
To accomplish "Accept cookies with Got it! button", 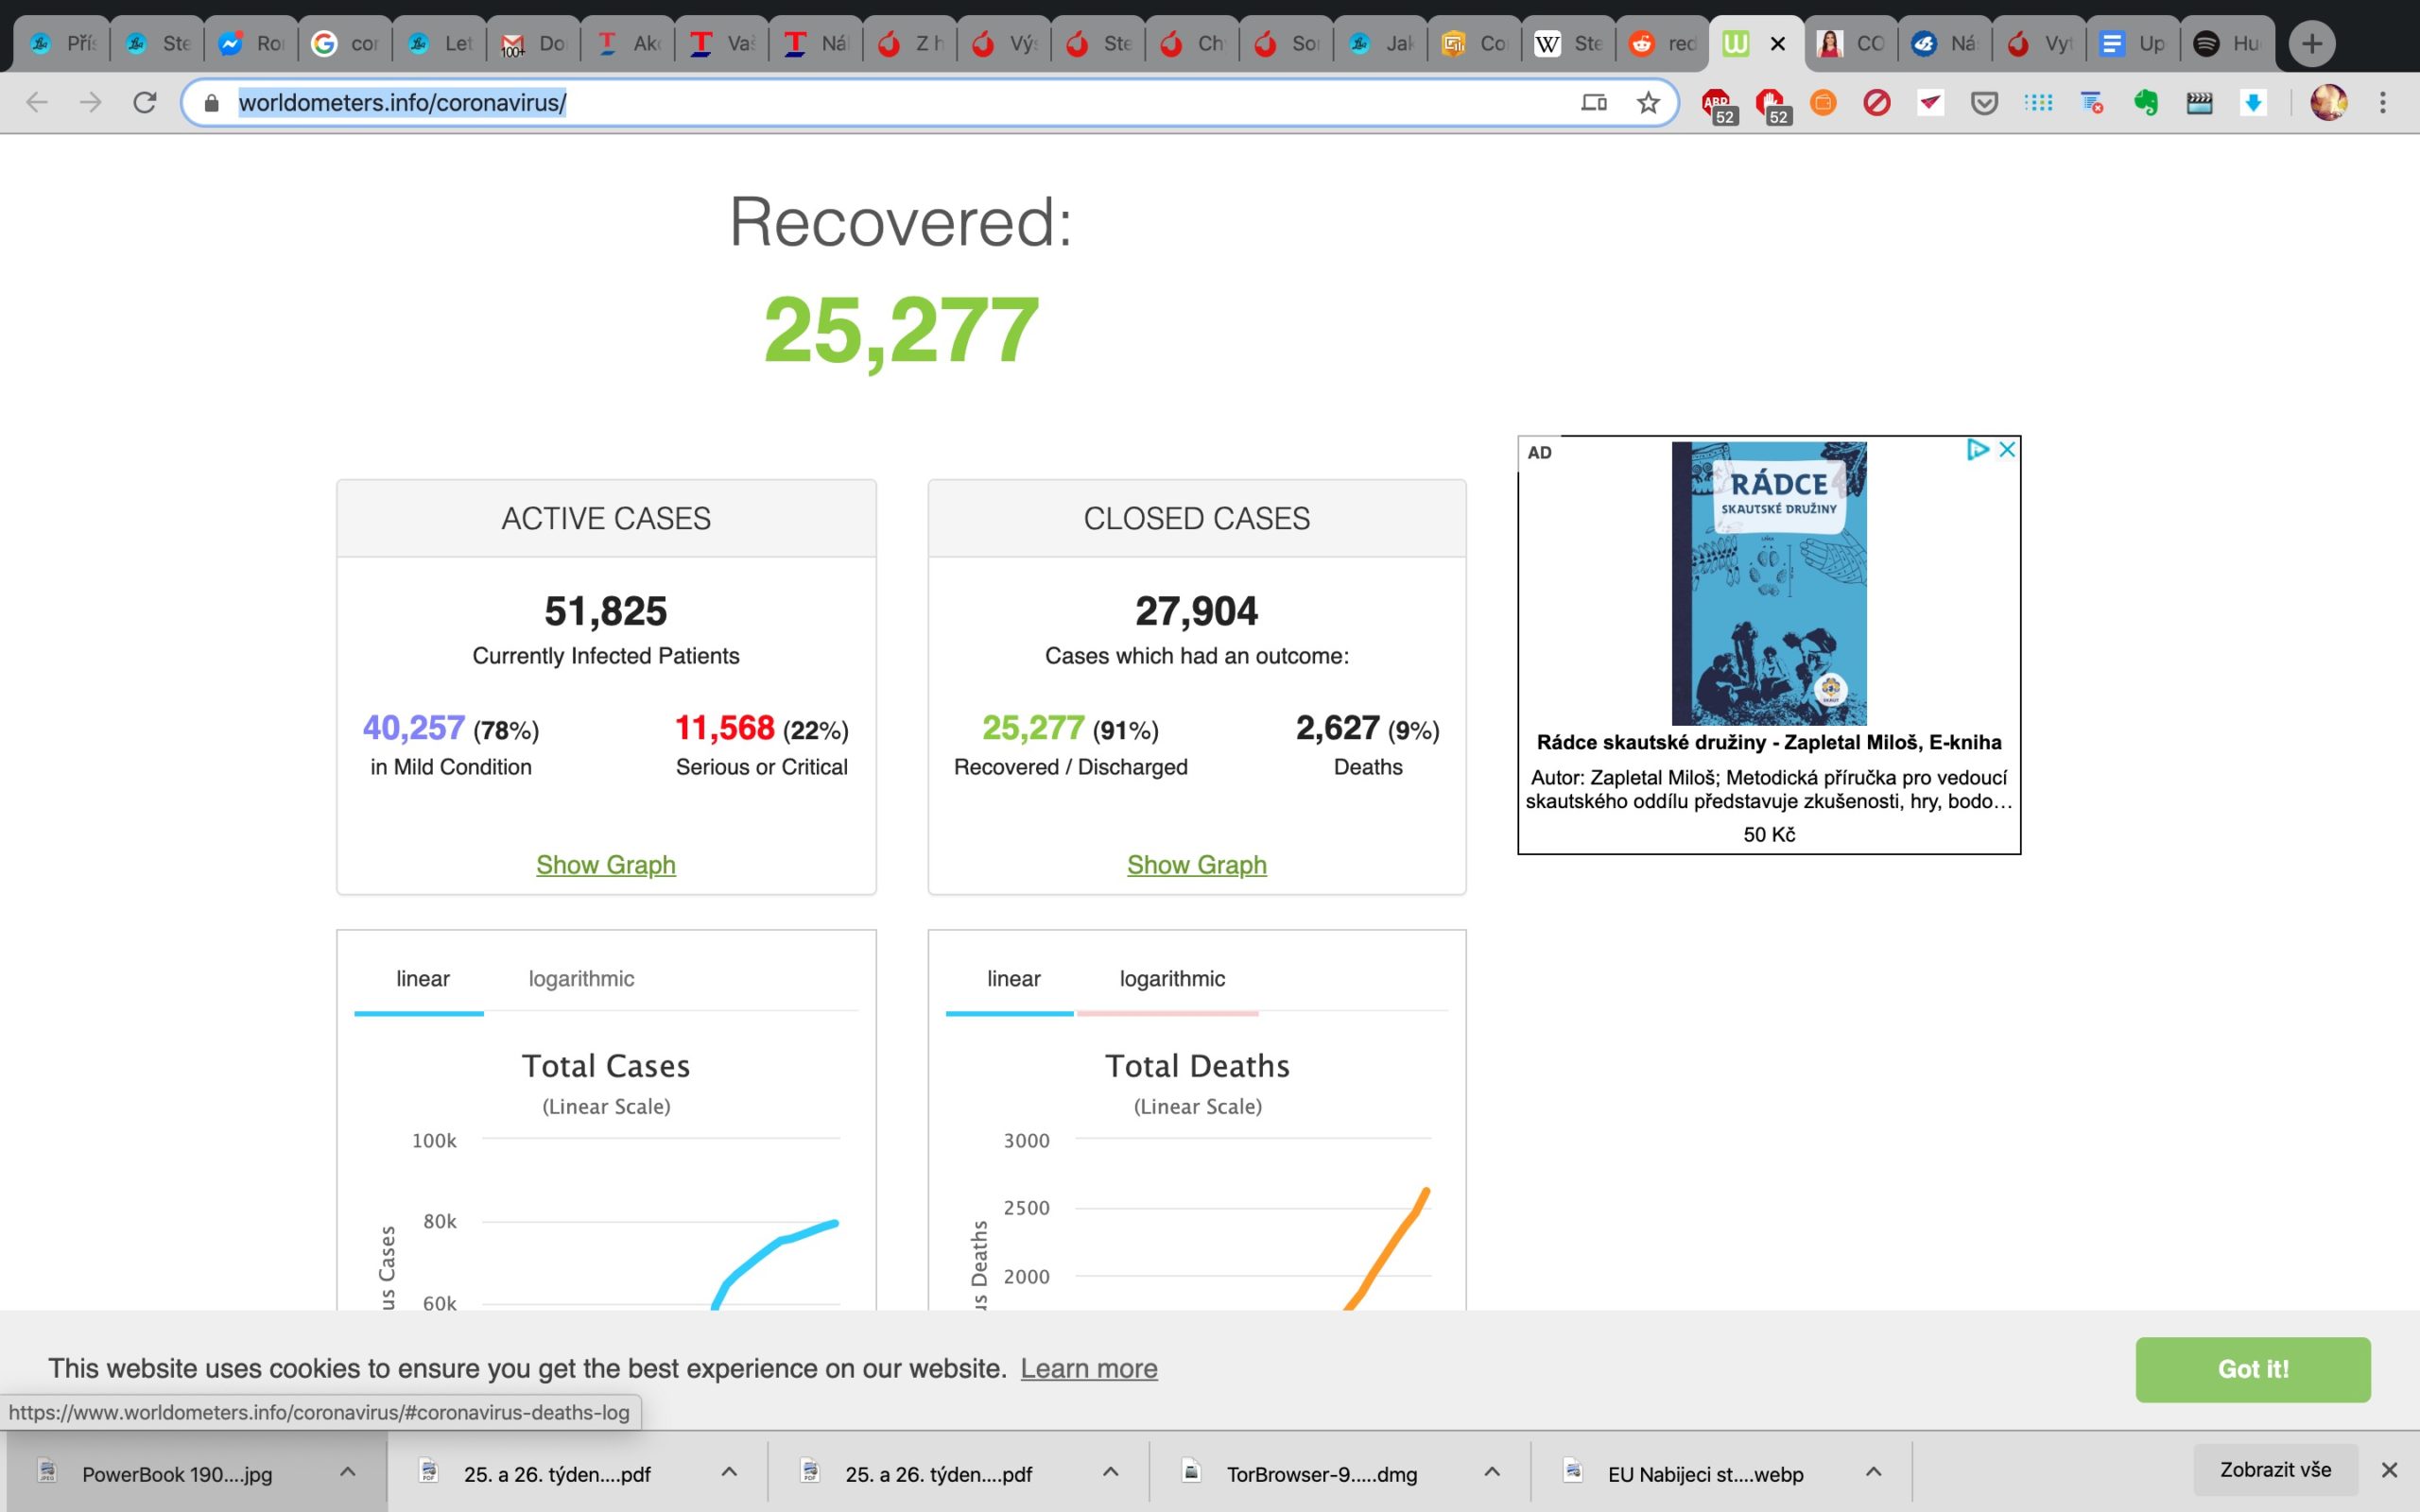I will click(x=2253, y=1369).
